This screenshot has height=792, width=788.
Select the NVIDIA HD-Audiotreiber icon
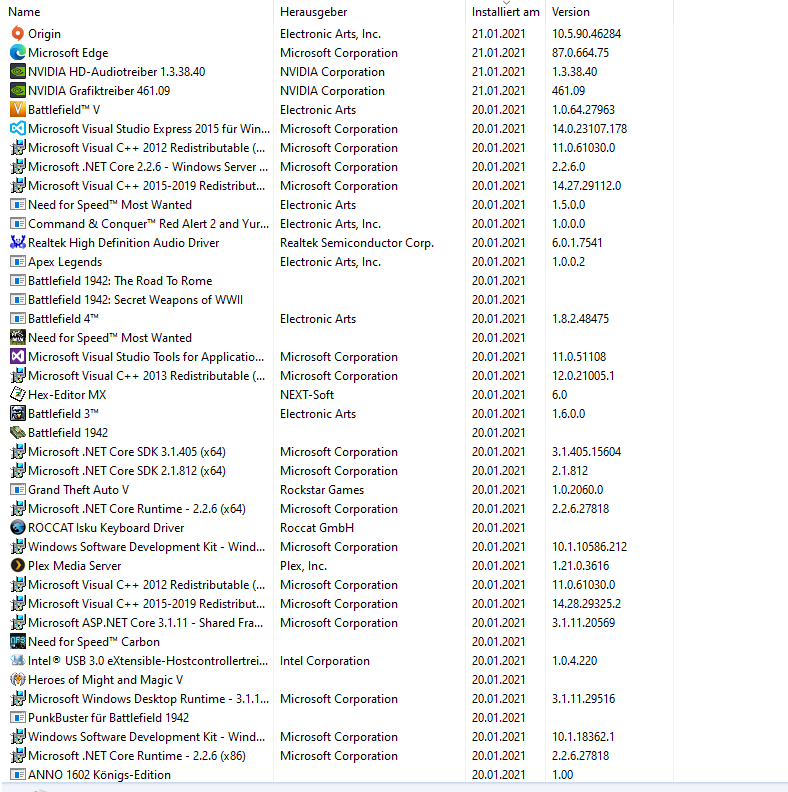point(18,72)
